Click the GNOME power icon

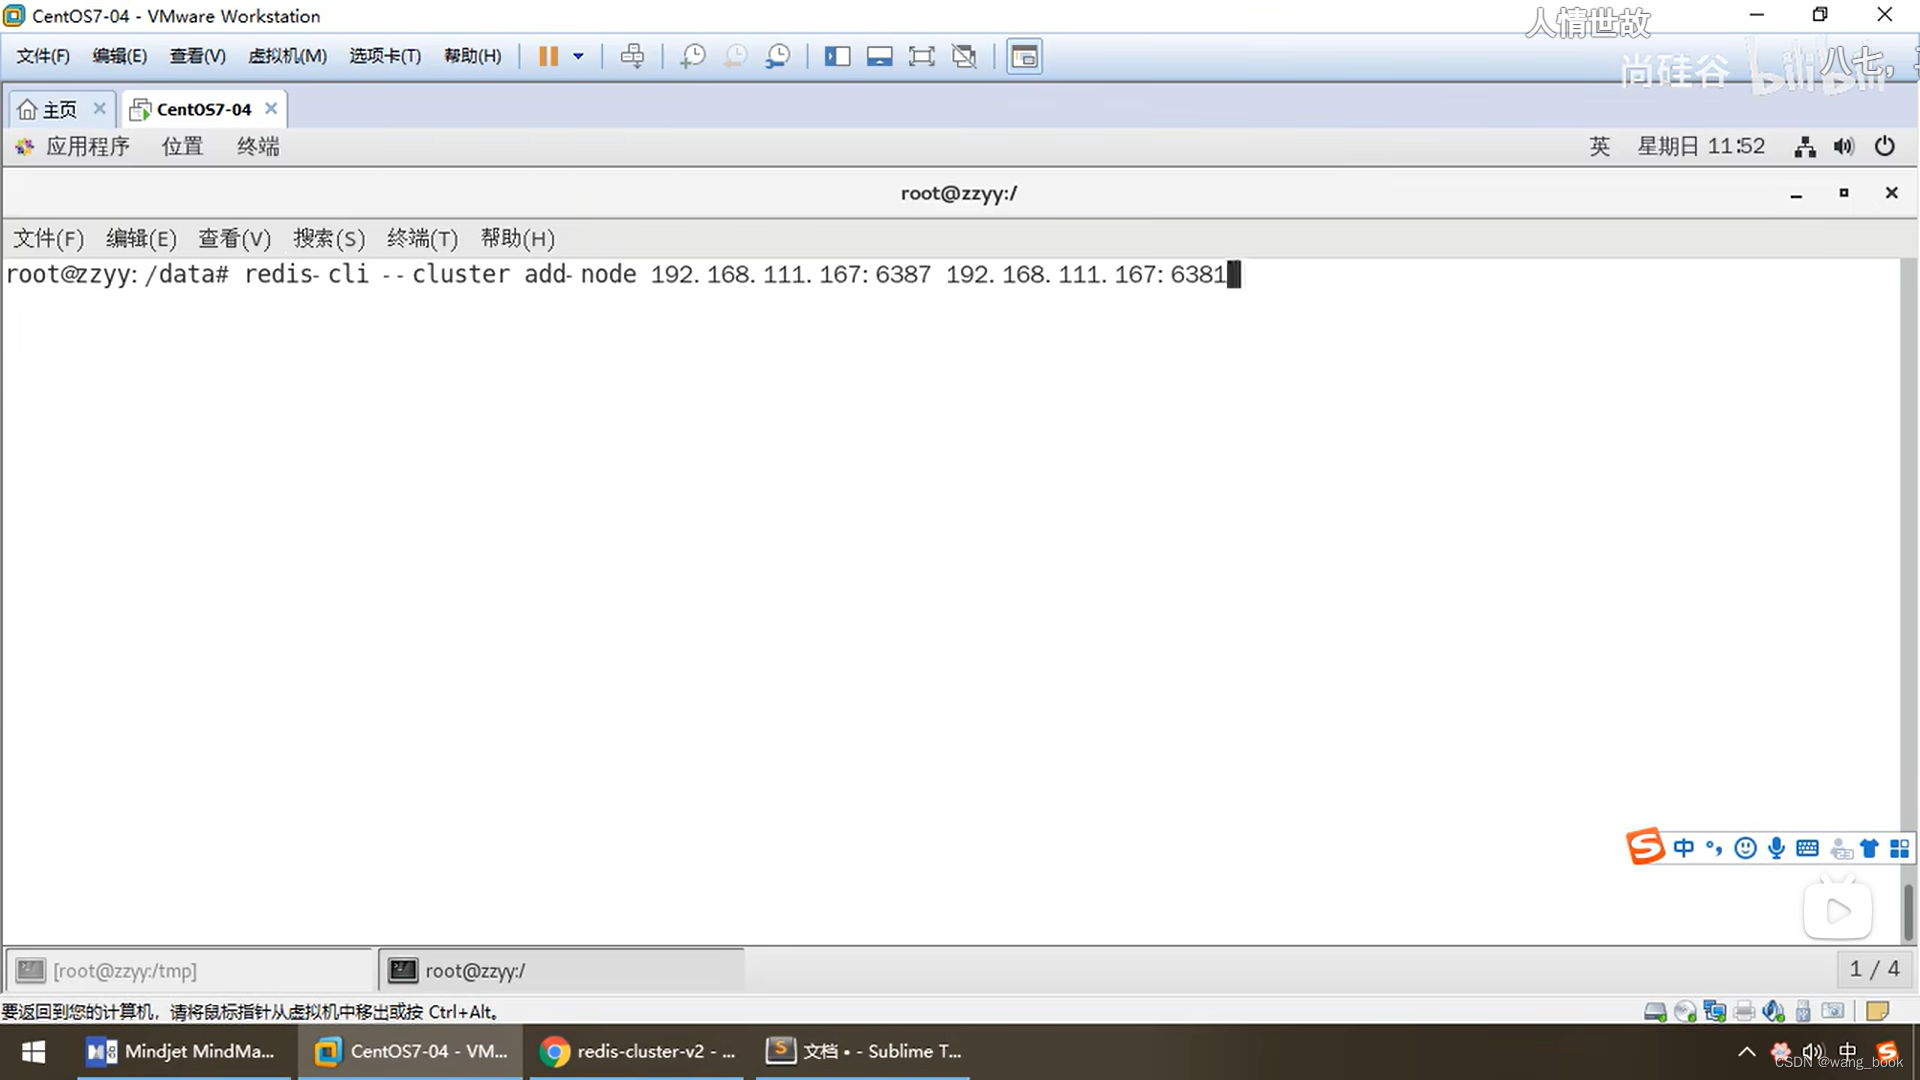[x=1884, y=146]
